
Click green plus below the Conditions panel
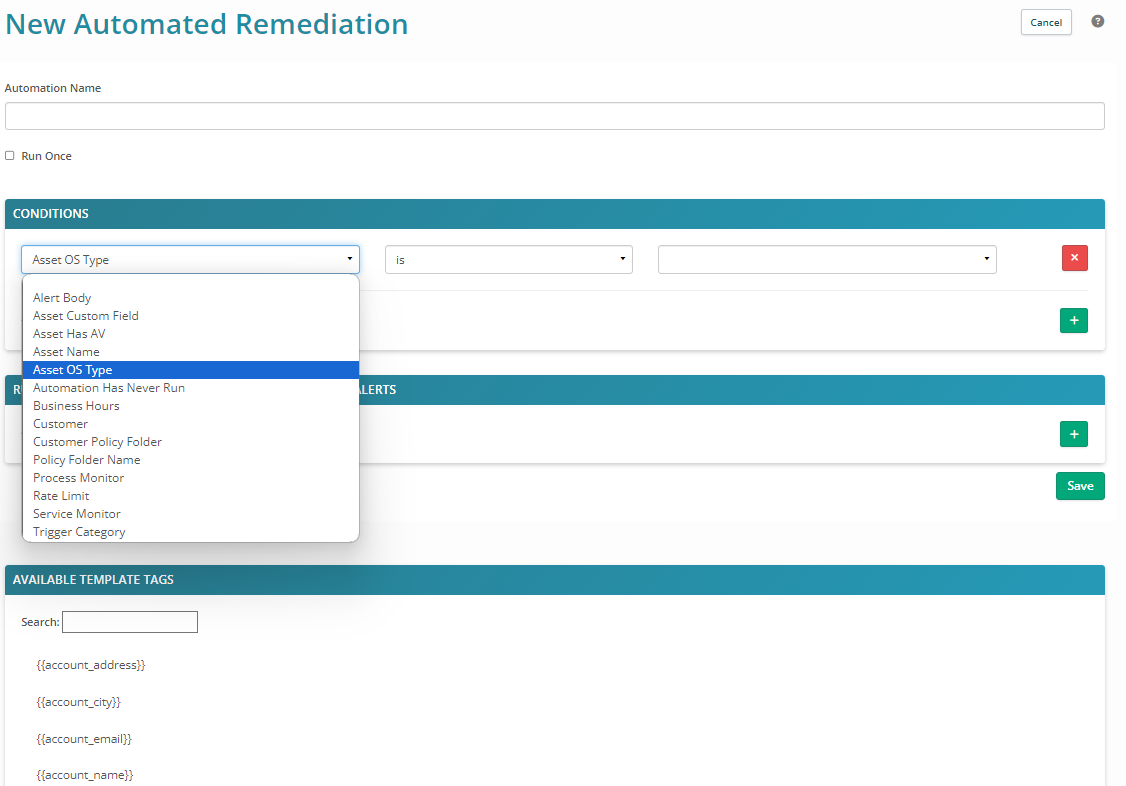[1074, 434]
